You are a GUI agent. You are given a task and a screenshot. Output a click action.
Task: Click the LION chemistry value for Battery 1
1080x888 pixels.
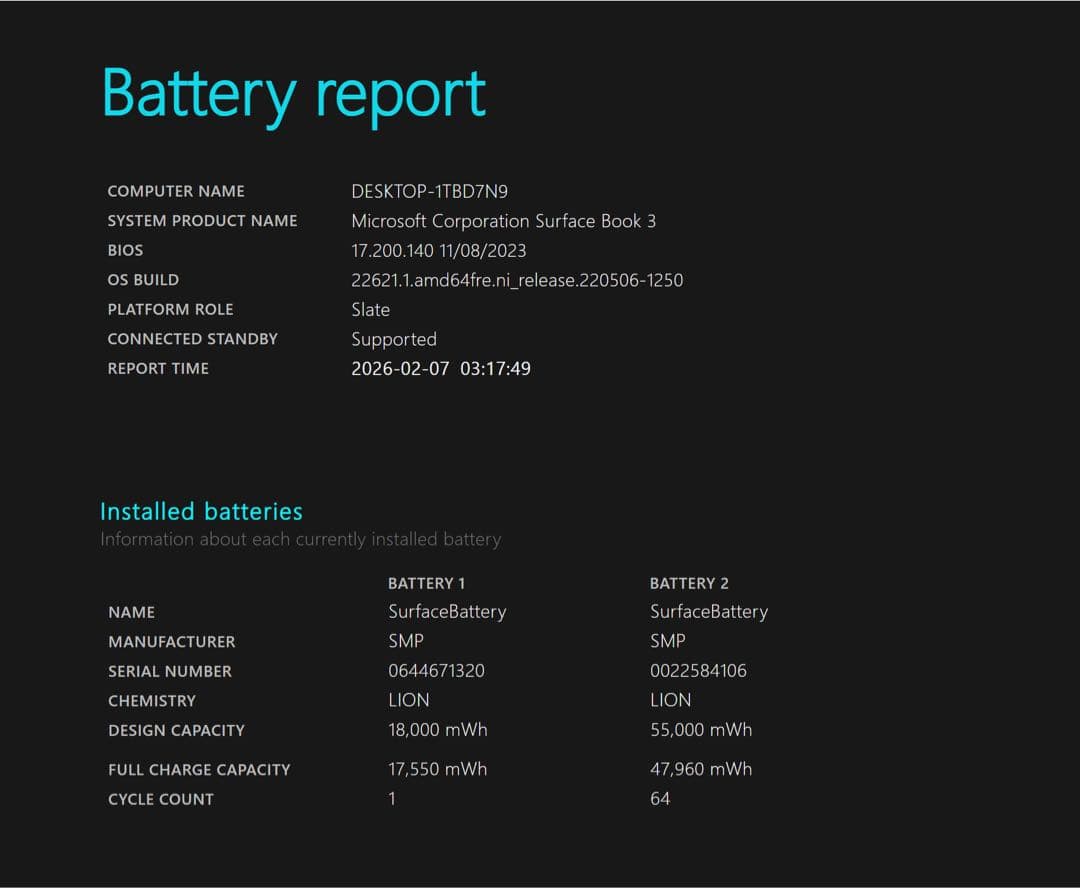pos(408,700)
